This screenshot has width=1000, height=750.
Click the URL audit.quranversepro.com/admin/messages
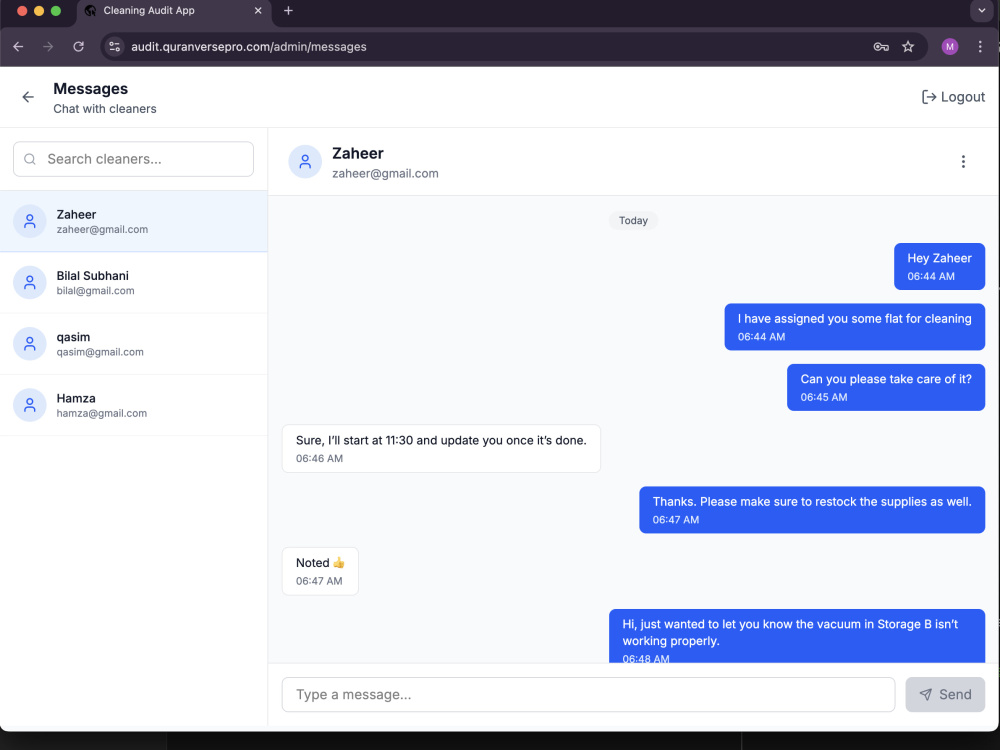coord(249,47)
